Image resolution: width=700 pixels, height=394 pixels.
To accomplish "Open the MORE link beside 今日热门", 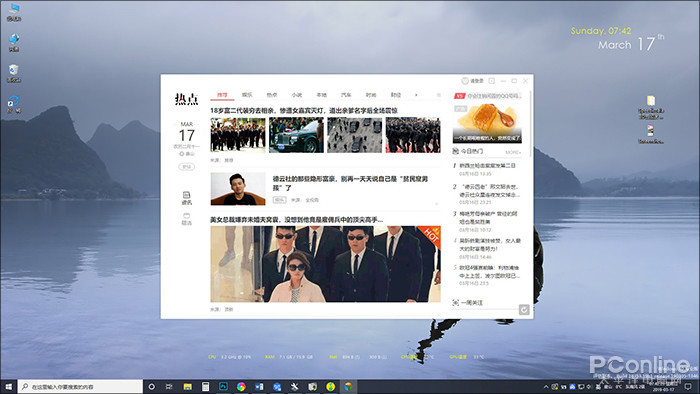I will 513,152.
